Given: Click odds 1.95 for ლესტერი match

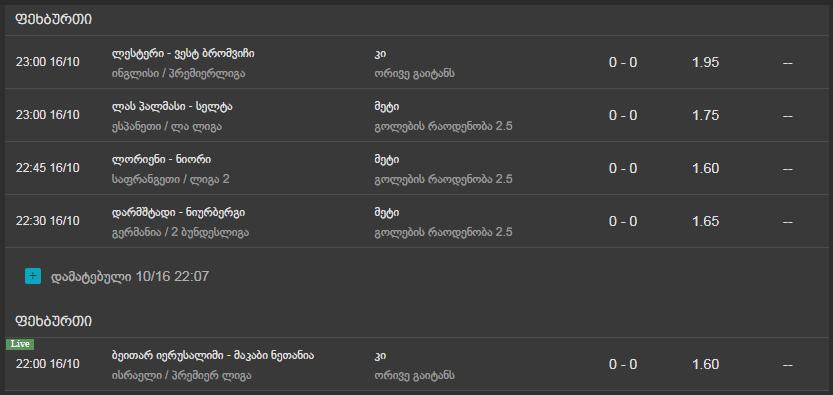Looking at the screenshot, I should 706,63.
